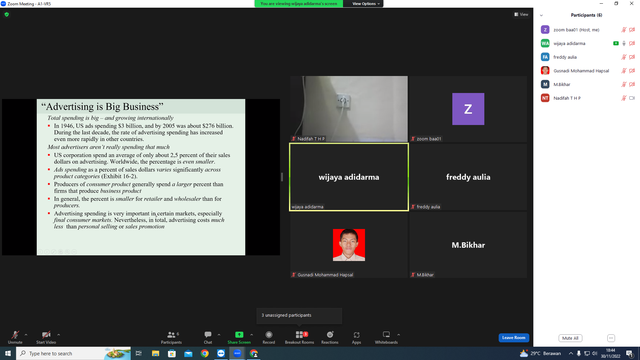Viewport: 640px width, 360px height.
Task: Click the freddy aulia video tile
Action: click(468, 177)
